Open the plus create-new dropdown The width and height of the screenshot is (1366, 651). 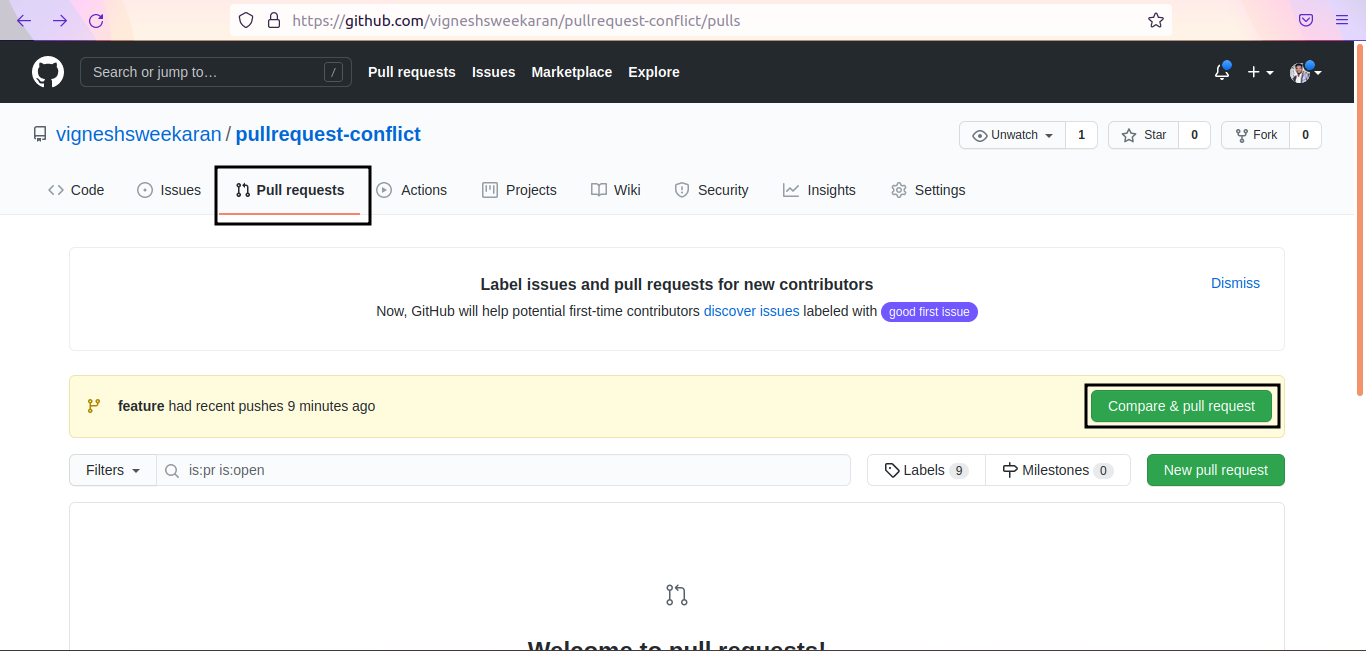1259,72
